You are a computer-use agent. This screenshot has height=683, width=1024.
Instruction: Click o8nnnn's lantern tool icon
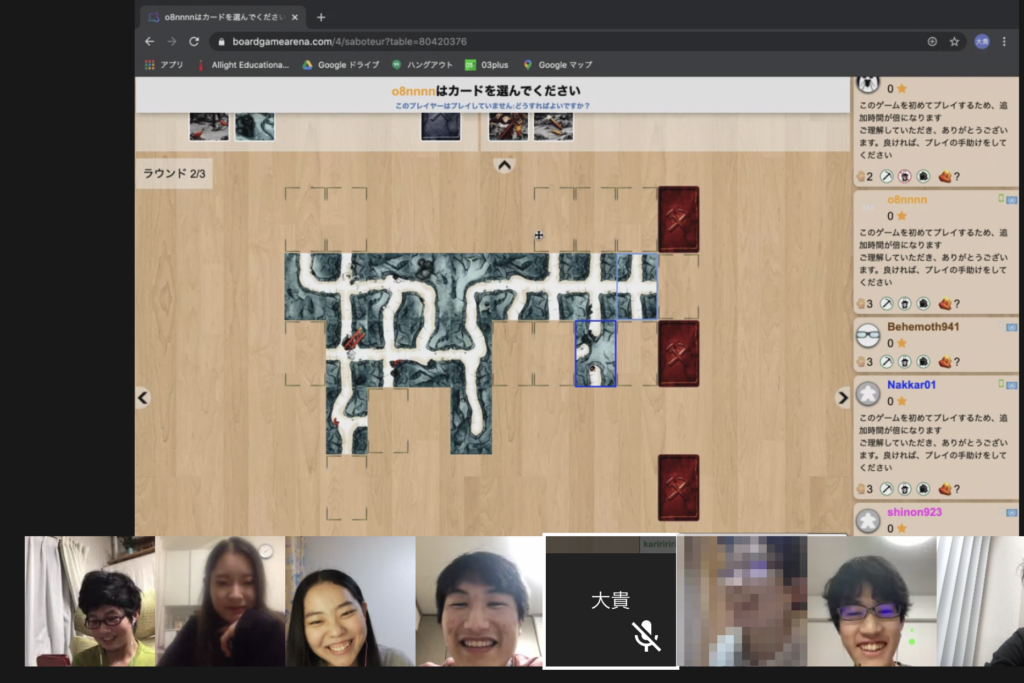point(904,304)
